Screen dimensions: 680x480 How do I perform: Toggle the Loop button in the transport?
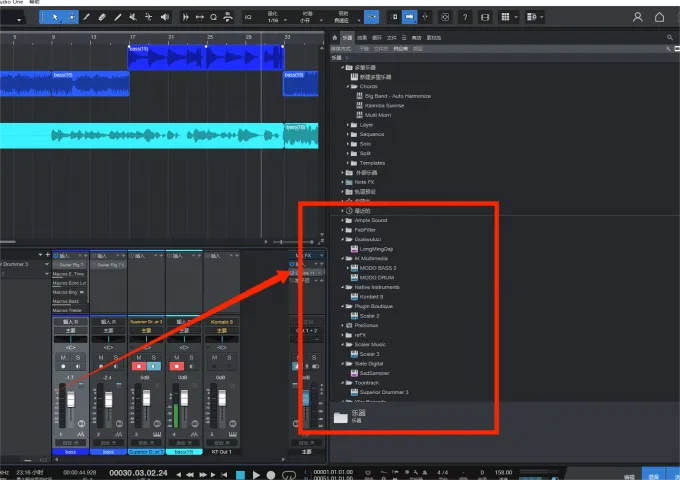289,475
